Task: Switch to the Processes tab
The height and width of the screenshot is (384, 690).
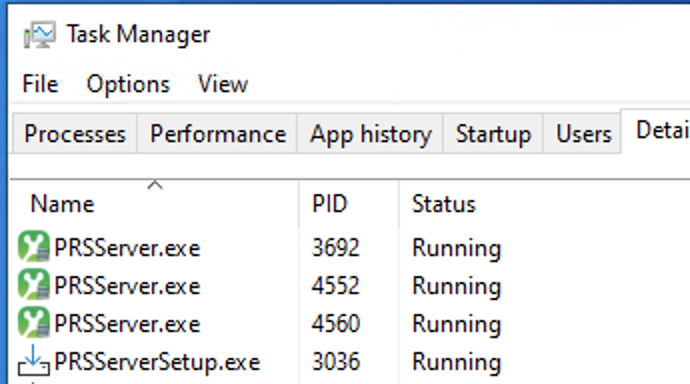Action: pos(75,134)
